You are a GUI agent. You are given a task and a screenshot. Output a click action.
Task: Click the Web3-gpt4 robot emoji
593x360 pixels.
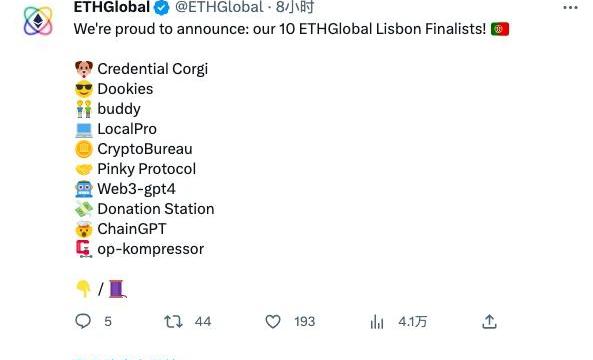point(84,189)
